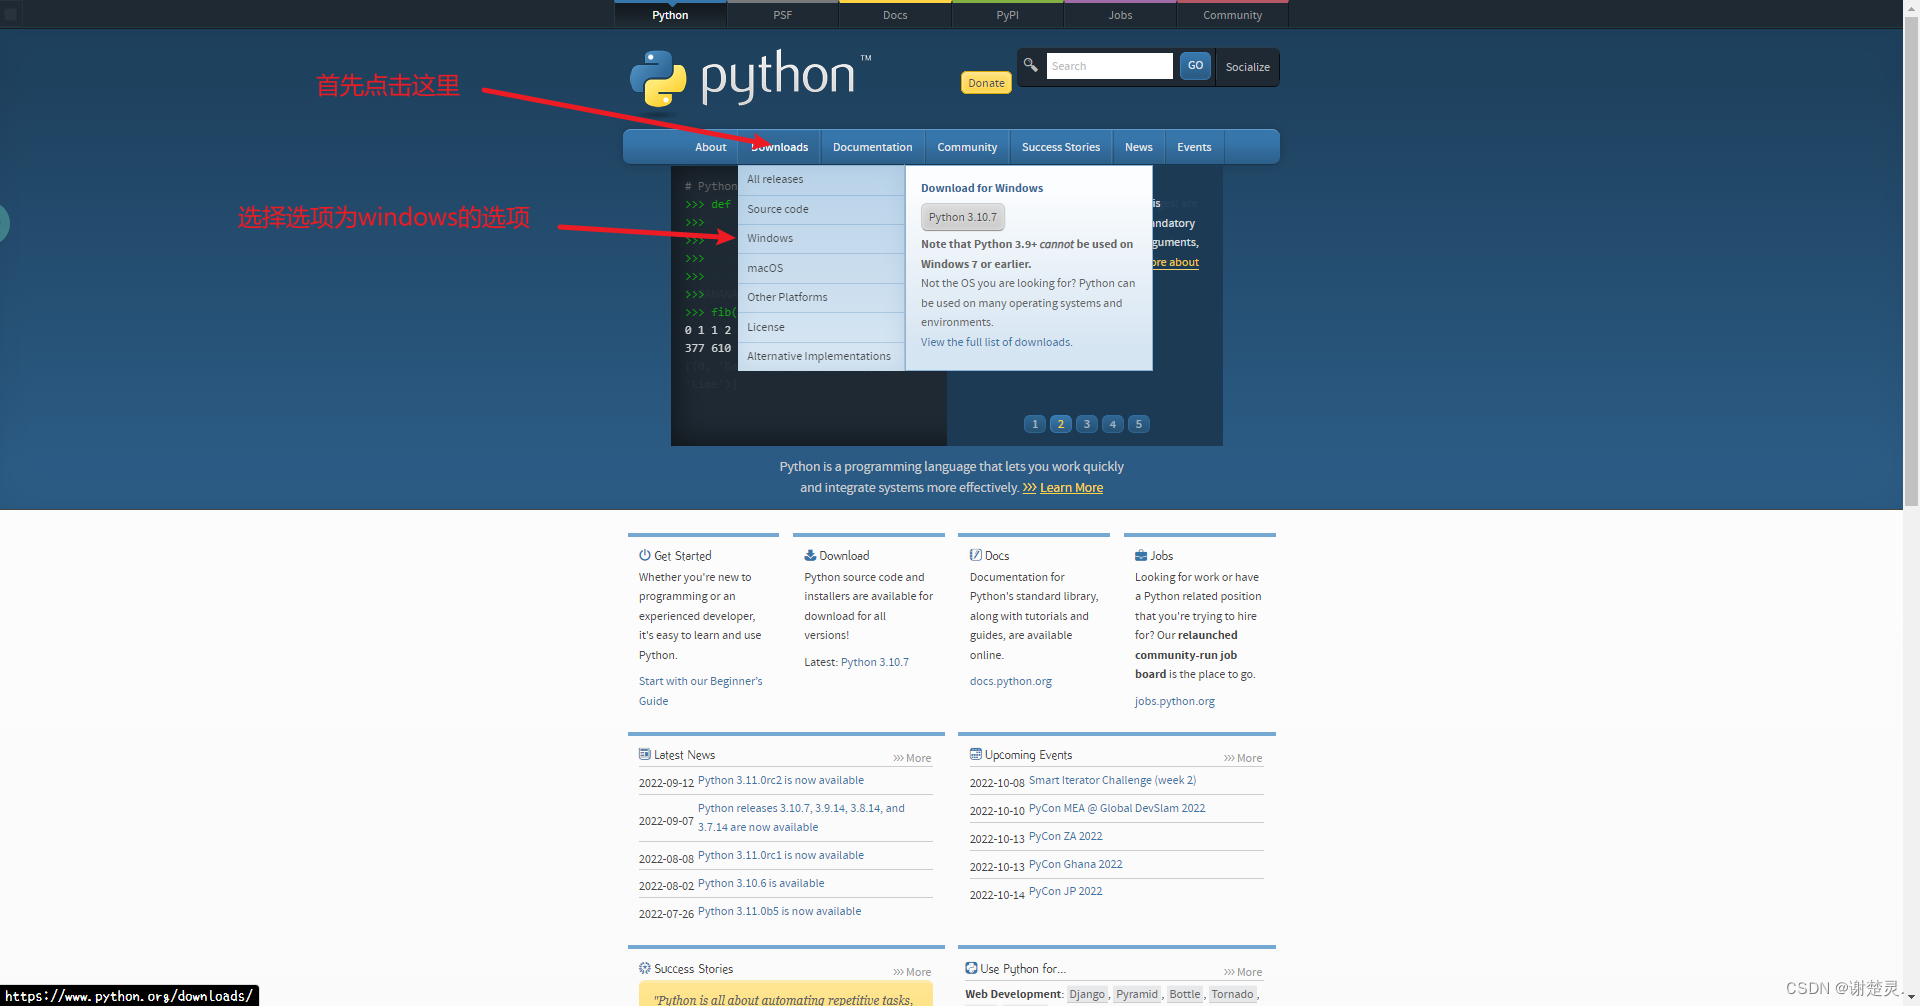The width and height of the screenshot is (1920, 1006).
Task: Open the Downloads navigation menu
Action: [x=779, y=147]
